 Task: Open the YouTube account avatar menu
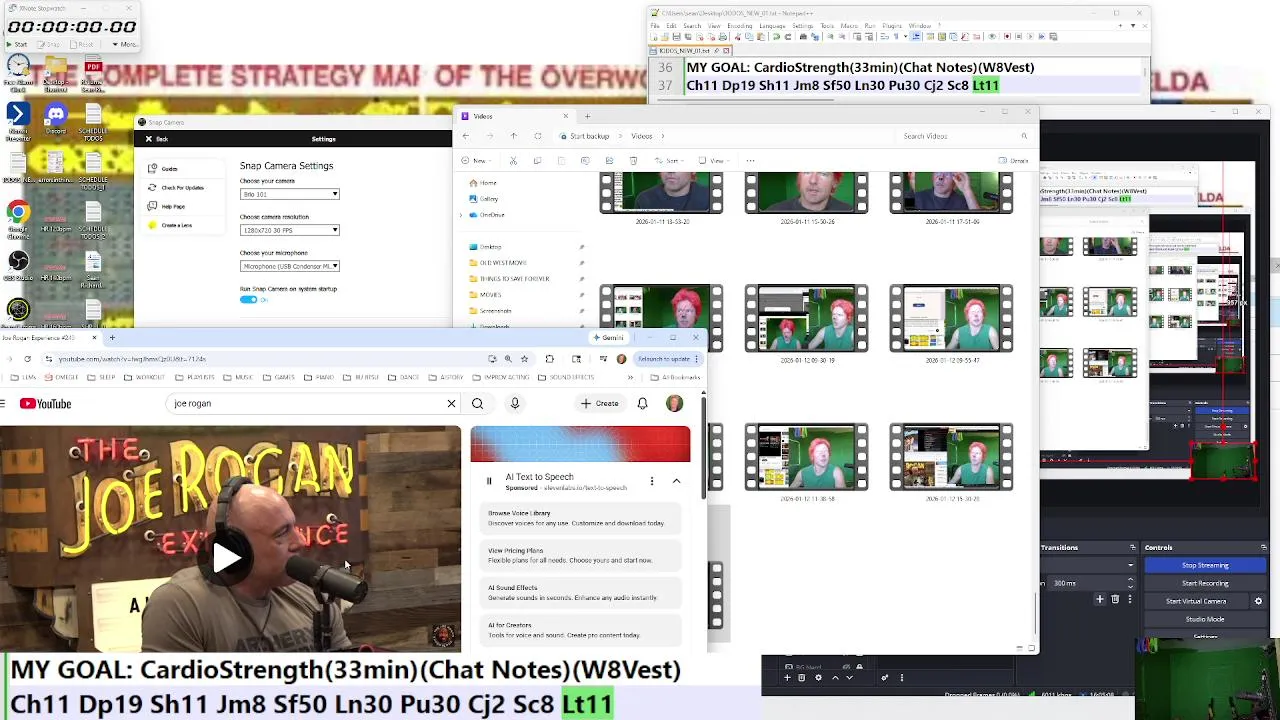click(x=674, y=404)
